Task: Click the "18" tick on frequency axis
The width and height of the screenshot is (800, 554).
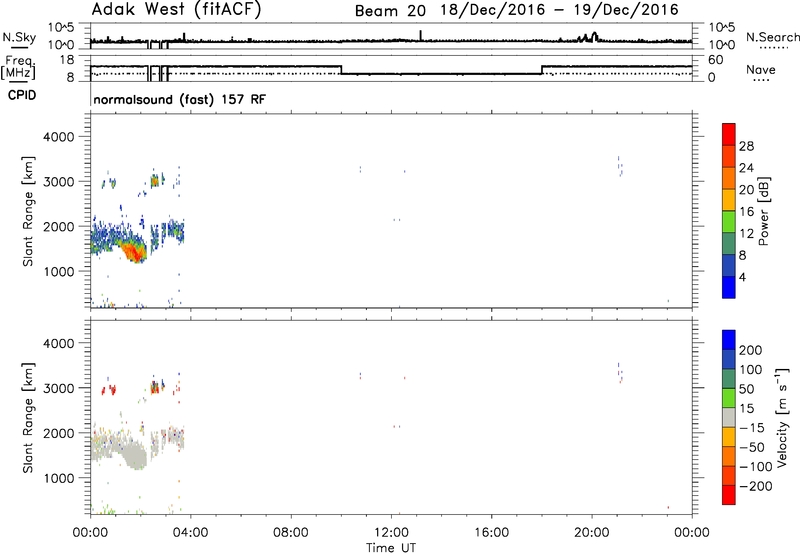Action: tap(66, 60)
